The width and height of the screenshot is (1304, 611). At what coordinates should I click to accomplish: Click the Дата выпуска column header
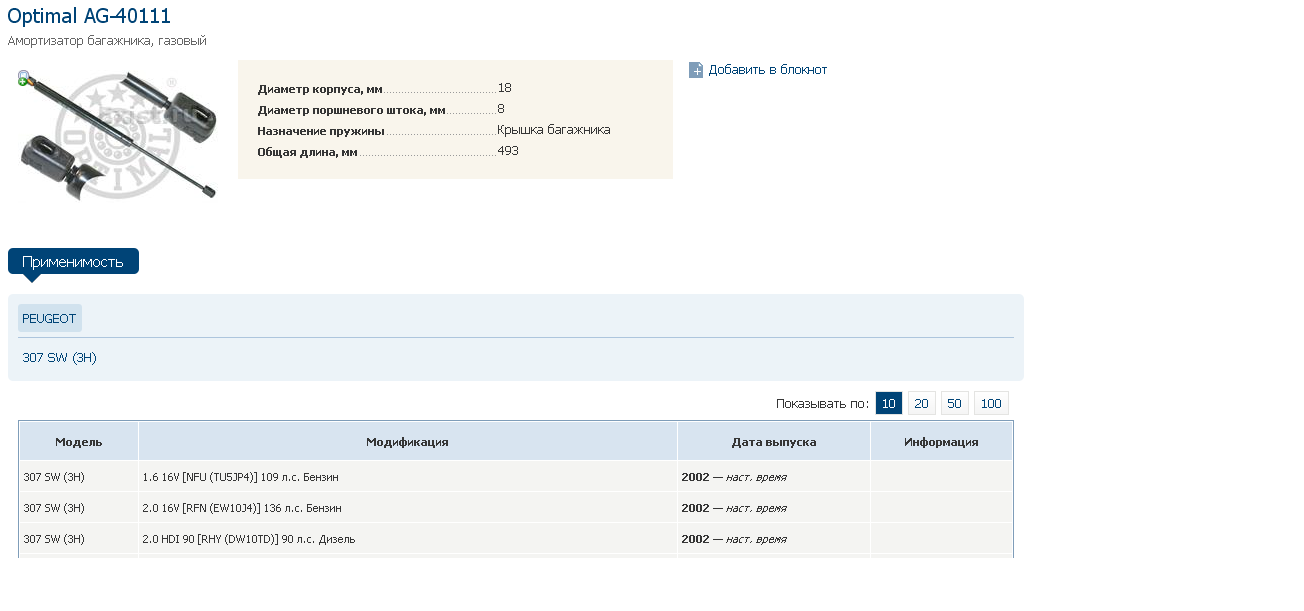pos(773,442)
